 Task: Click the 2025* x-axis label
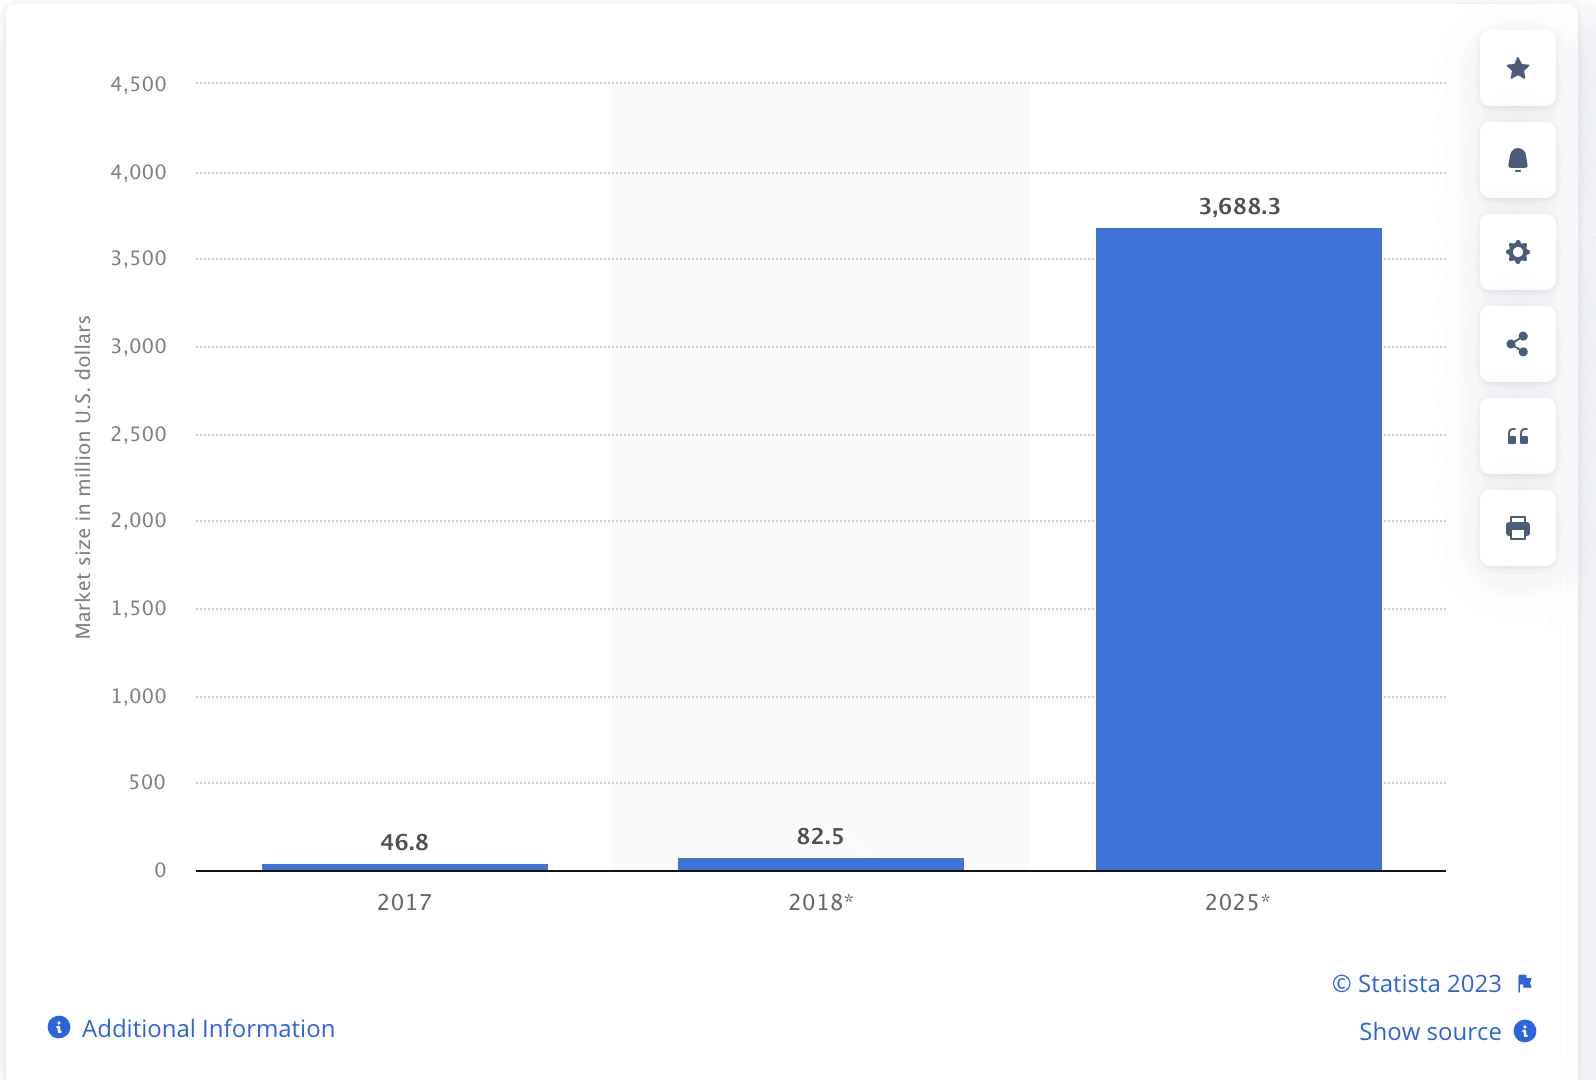(1238, 902)
